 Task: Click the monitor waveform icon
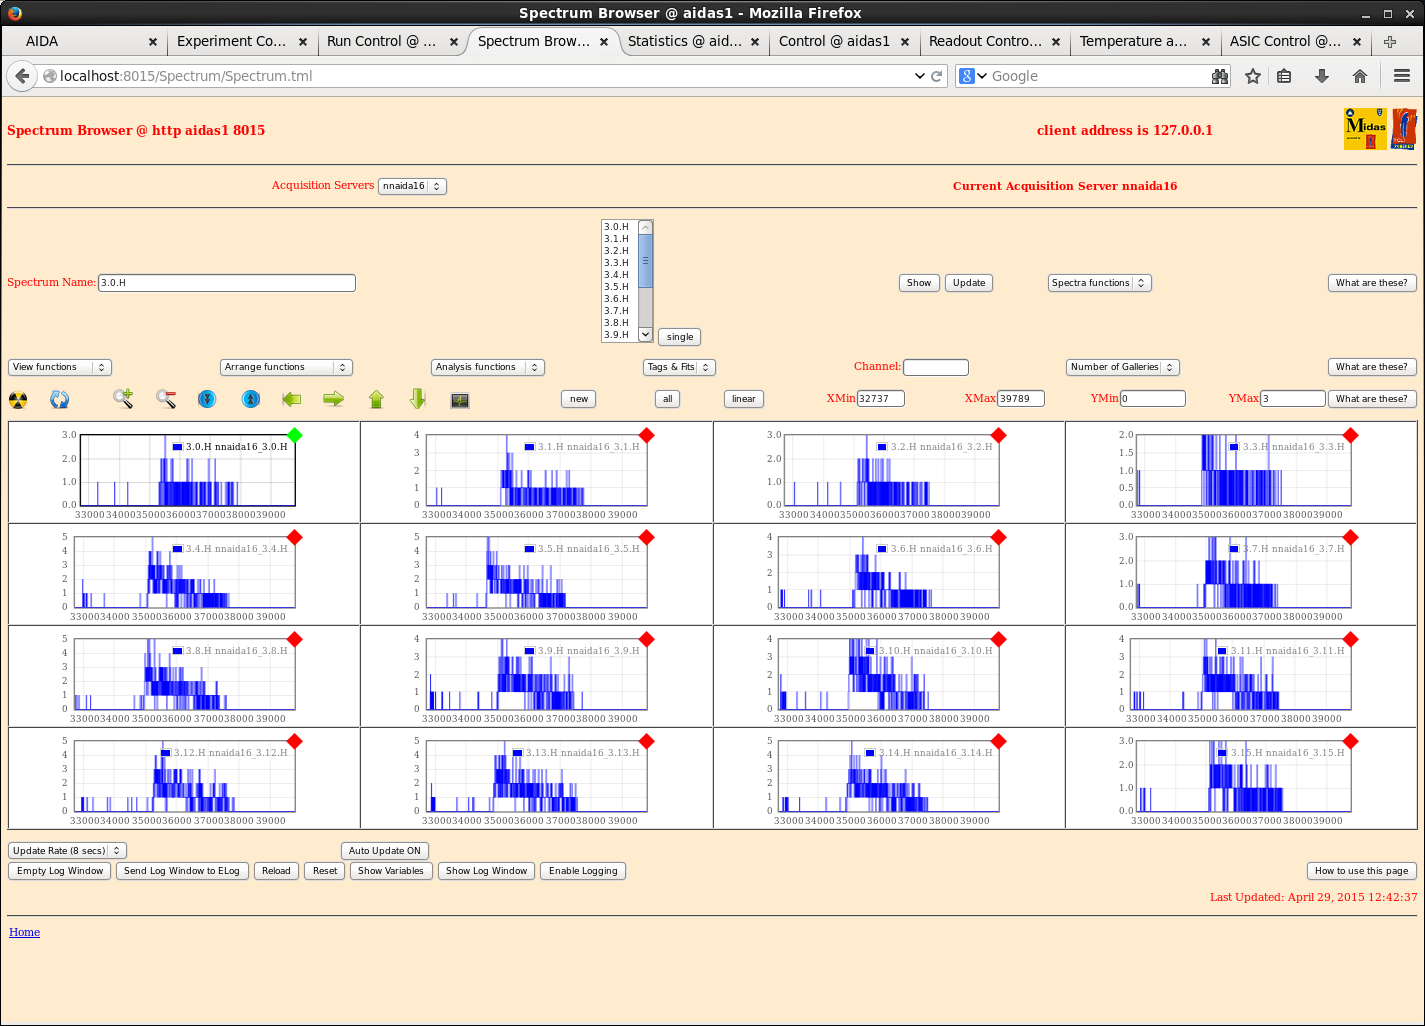[x=460, y=400]
